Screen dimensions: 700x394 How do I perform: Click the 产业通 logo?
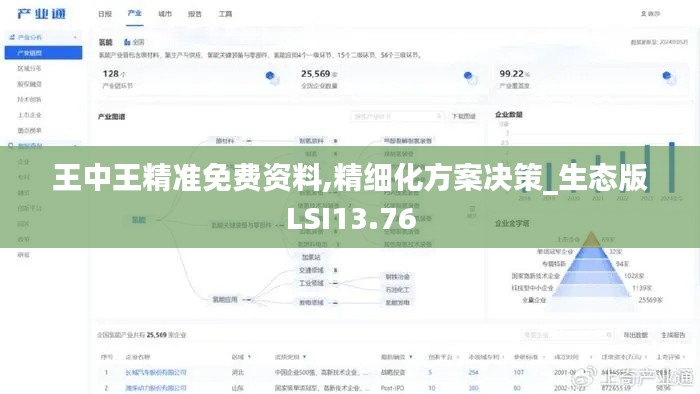click(x=42, y=14)
